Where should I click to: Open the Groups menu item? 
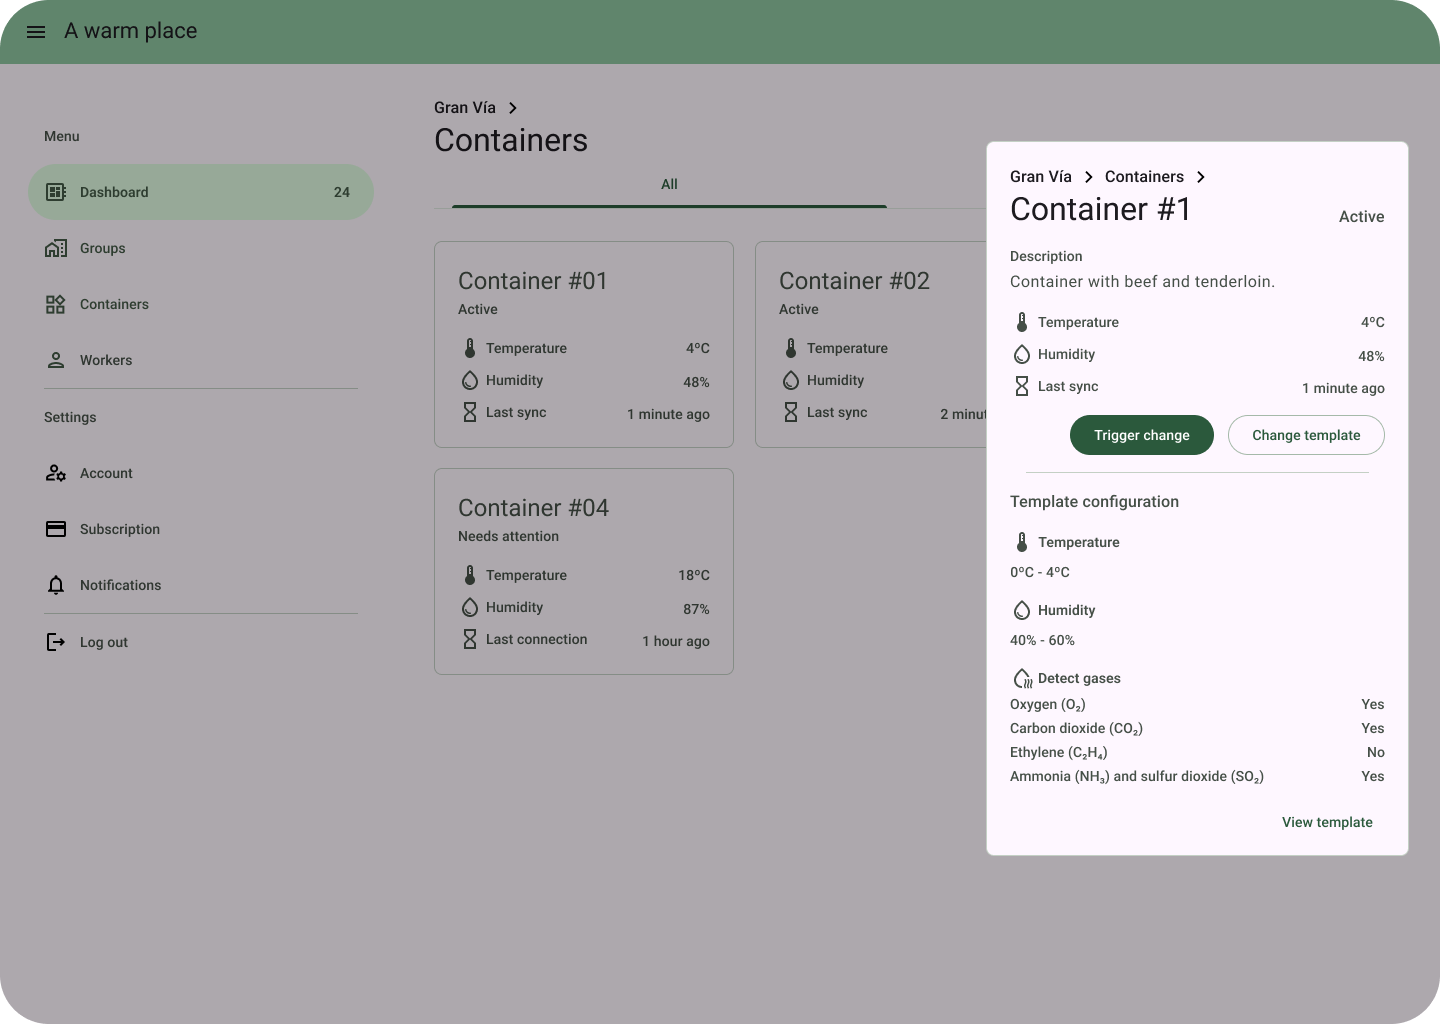tap(102, 248)
